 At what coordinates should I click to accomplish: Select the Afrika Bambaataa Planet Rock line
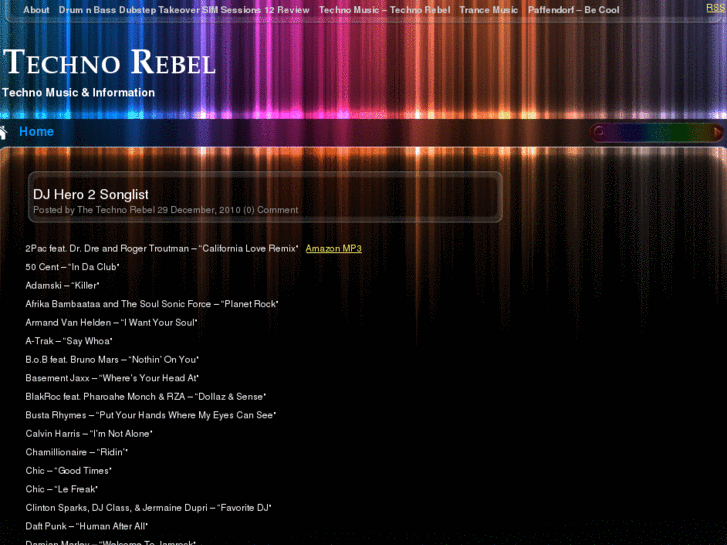pyautogui.click(x=152, y=304)
